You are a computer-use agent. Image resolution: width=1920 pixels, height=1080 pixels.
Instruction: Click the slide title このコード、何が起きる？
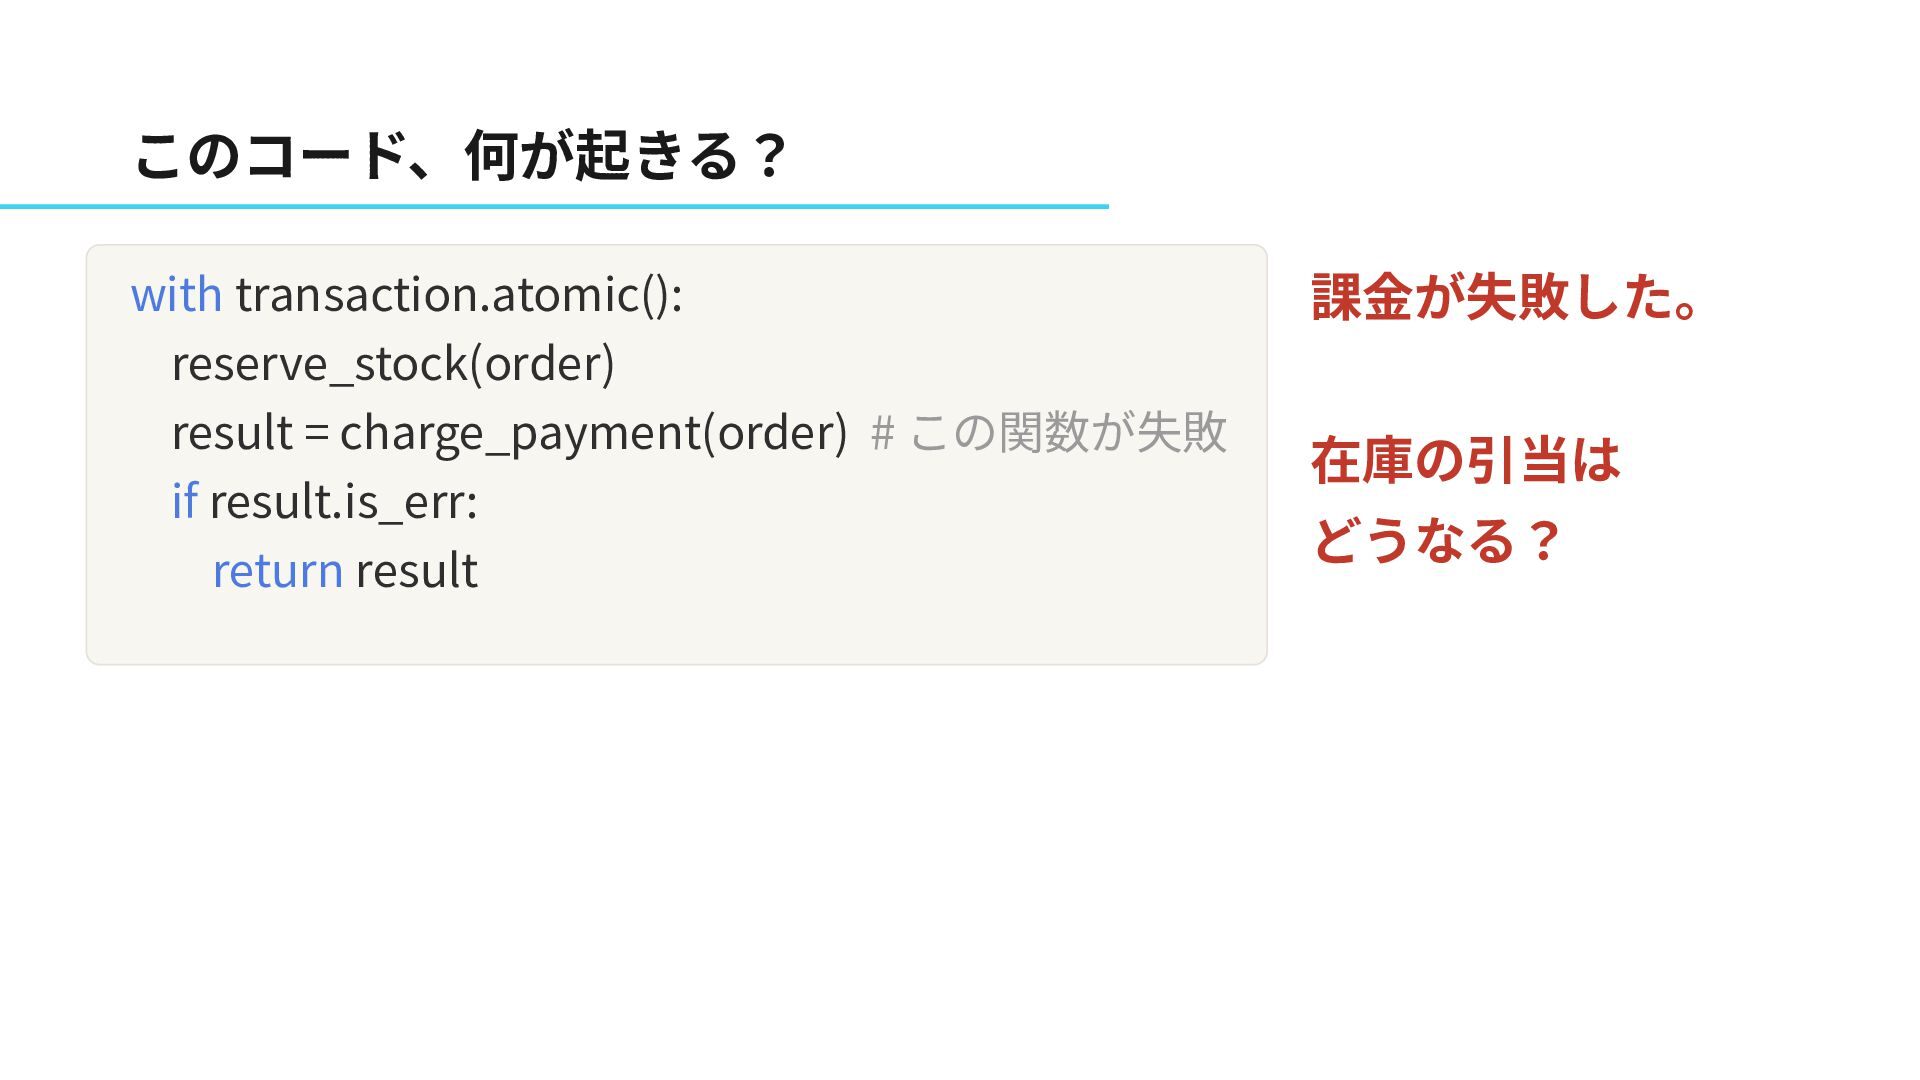click(461, 156)
